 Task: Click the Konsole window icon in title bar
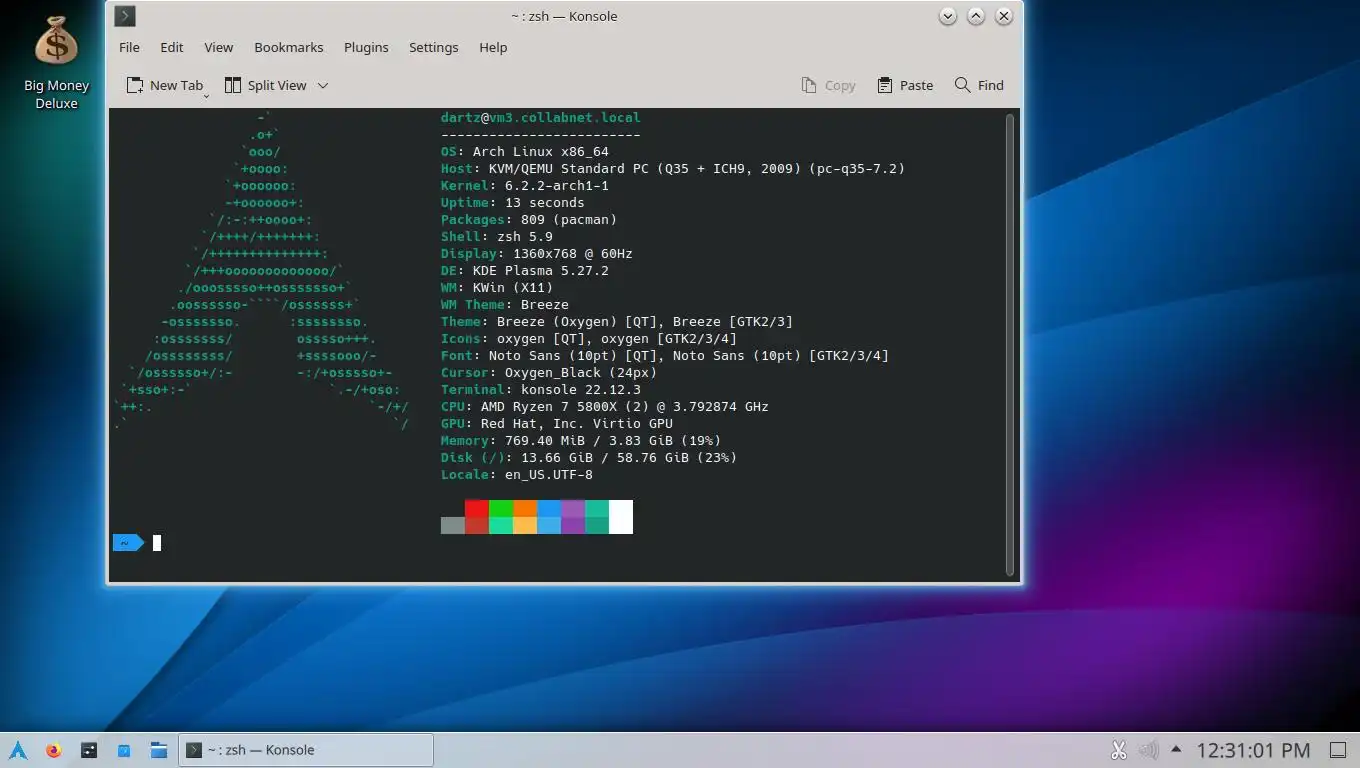point(125,16)
